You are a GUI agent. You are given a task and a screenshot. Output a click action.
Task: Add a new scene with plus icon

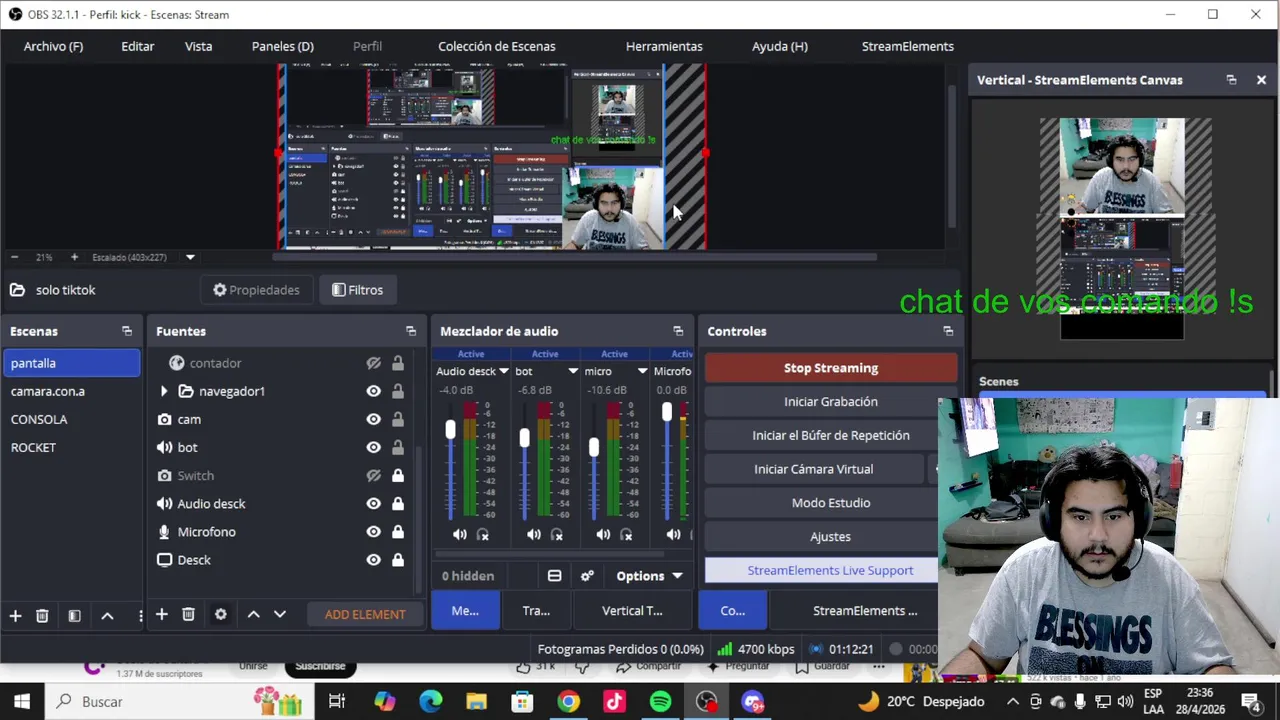[15, 616]
